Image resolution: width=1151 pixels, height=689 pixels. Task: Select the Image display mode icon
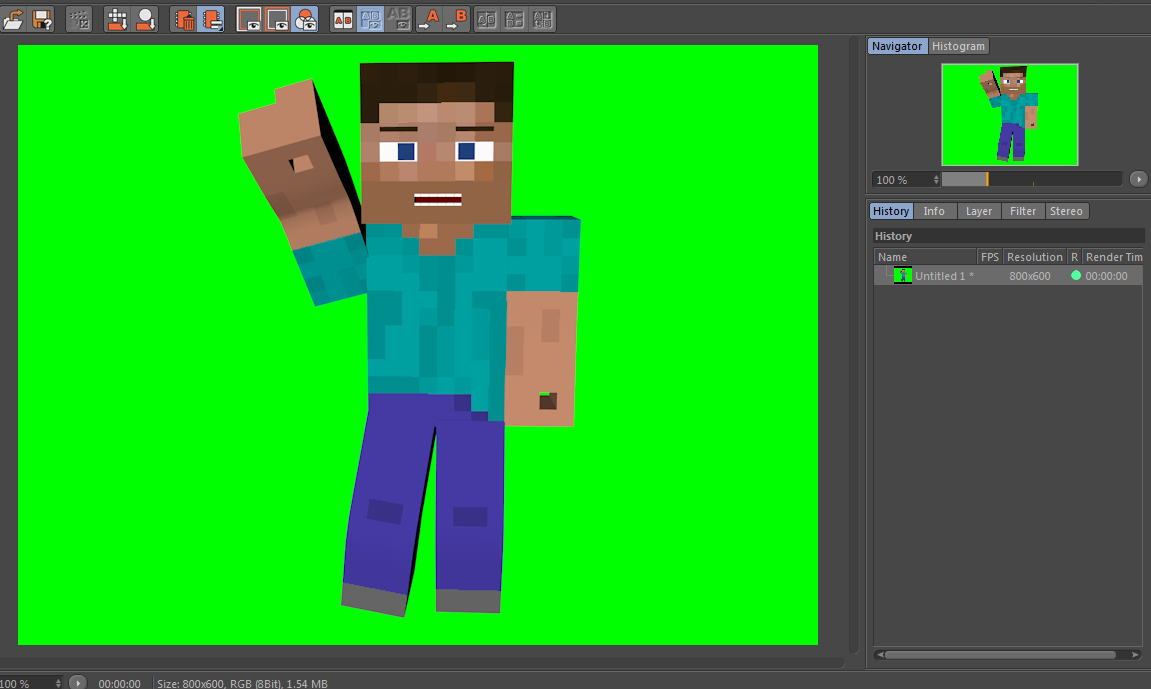(249, 19)
